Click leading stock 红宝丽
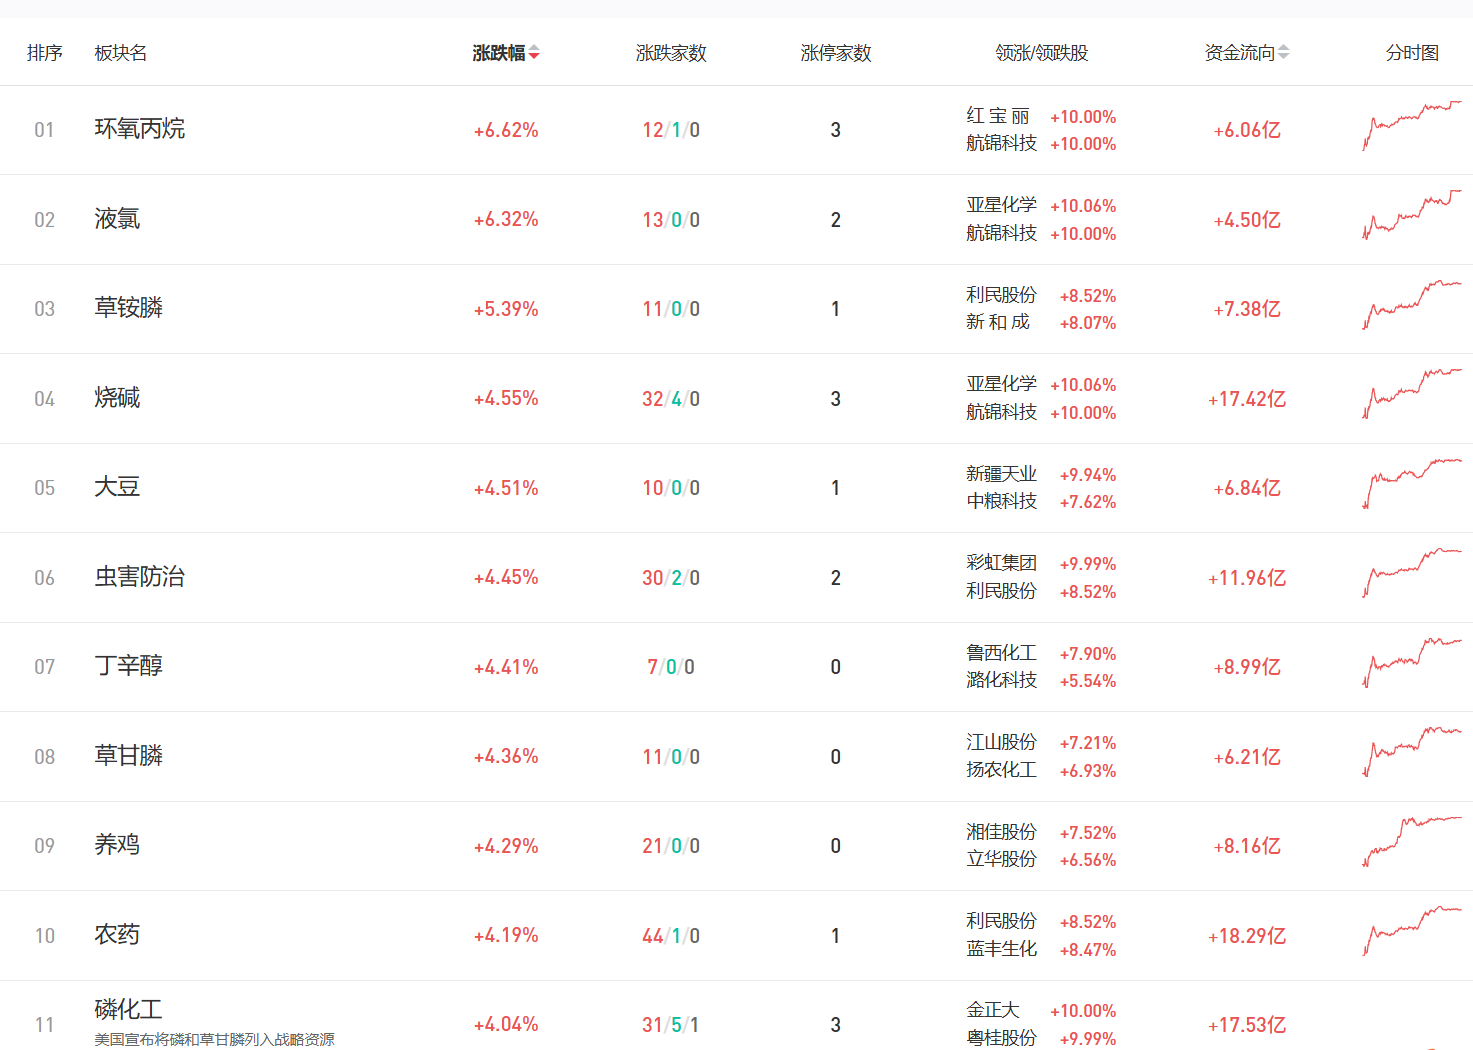Viewport: 1473px width, 1050px height. (997, 116)
